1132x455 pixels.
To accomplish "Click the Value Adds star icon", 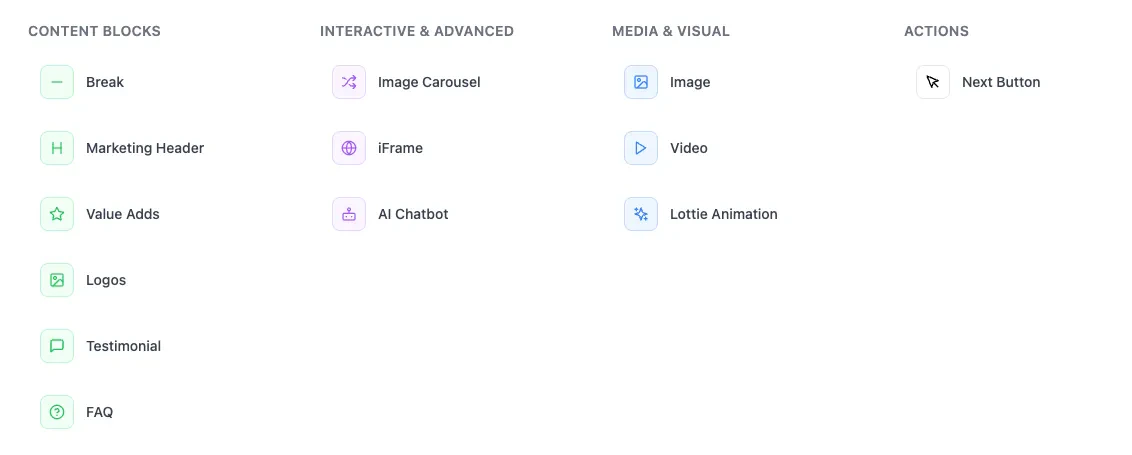I will [57, 214].
